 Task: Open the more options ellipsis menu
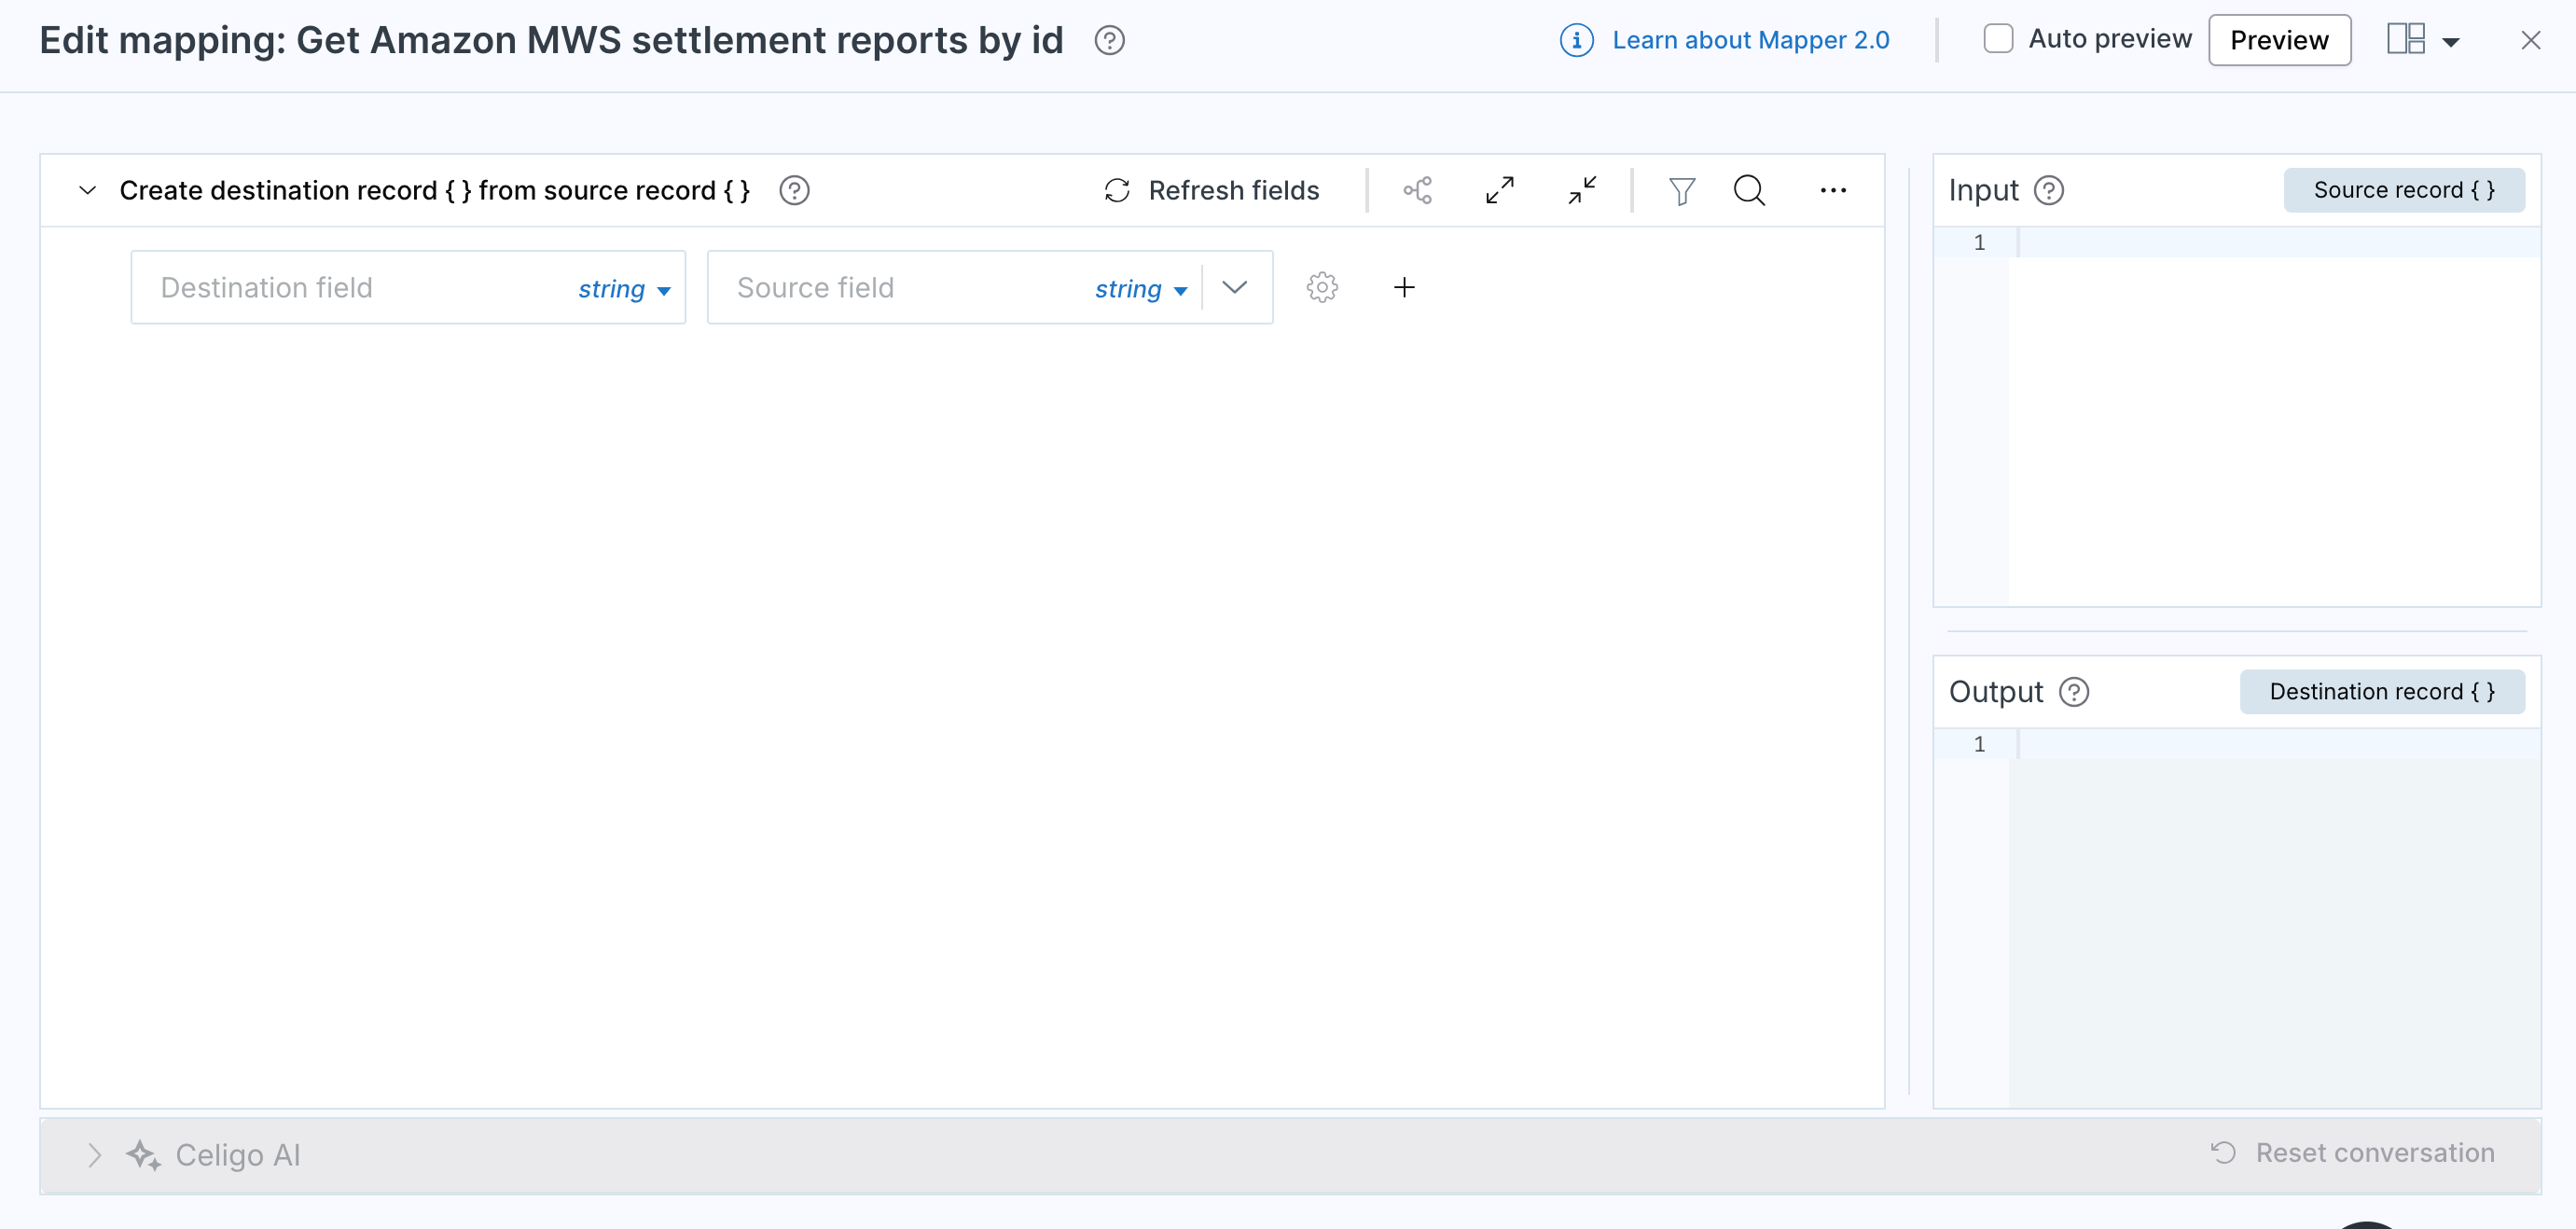(x=1832, y=190)
